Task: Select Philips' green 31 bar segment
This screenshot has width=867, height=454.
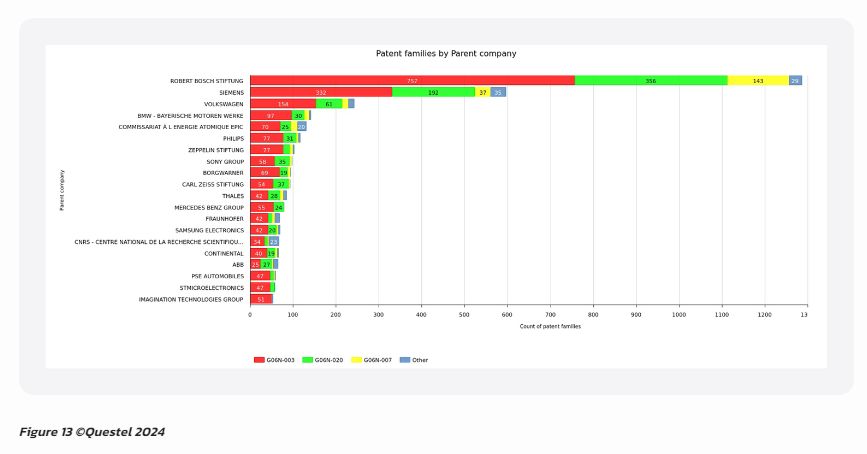Action: (290, 138)
